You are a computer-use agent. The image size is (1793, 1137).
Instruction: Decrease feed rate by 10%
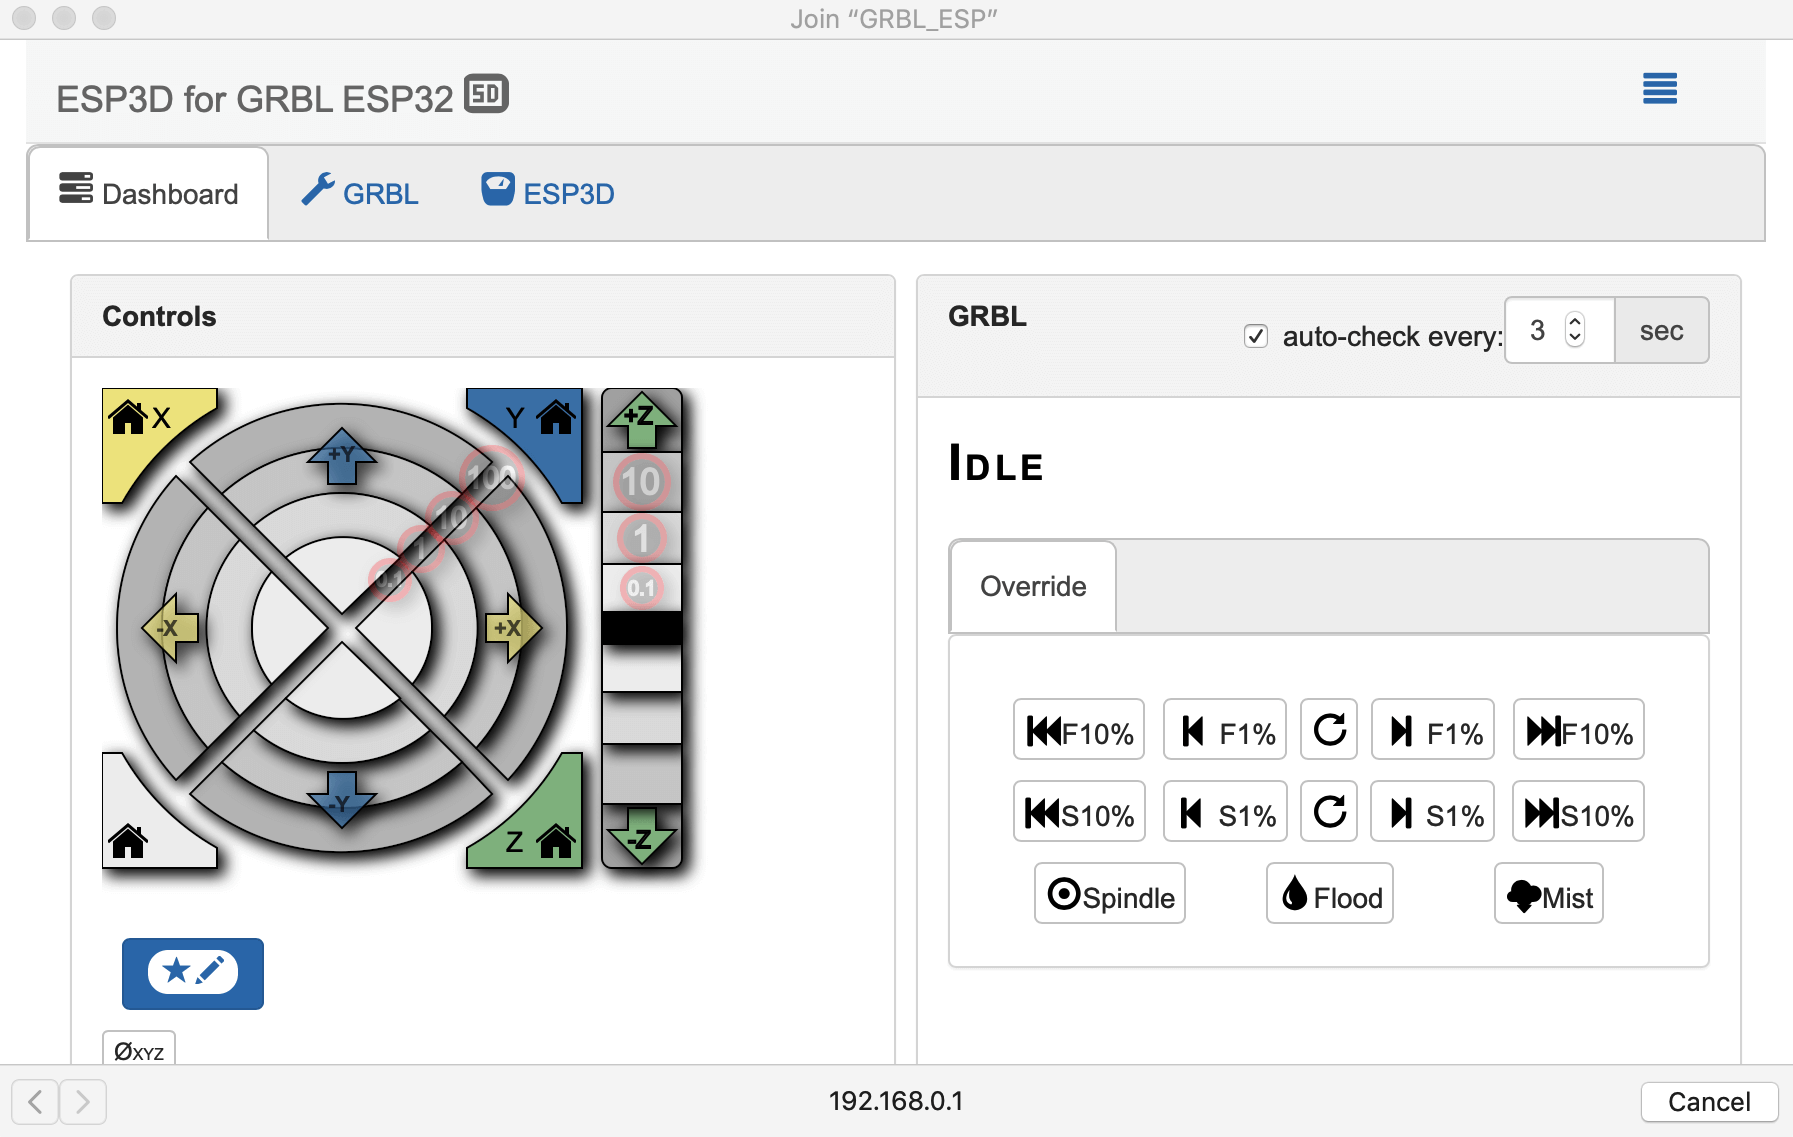tap(1079, 730)
